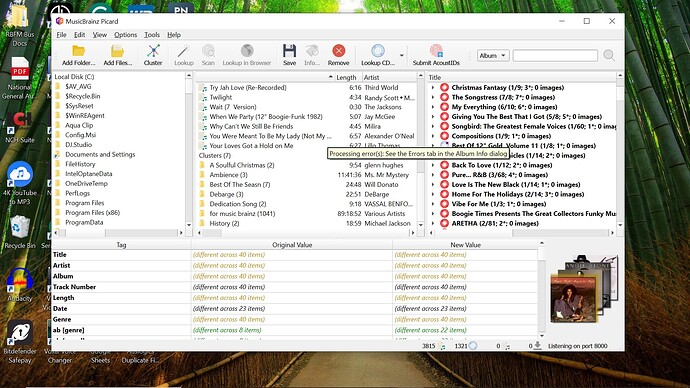690x388 pixels.
Task: Open the Tools menu
Action: (x=152, y=35)
